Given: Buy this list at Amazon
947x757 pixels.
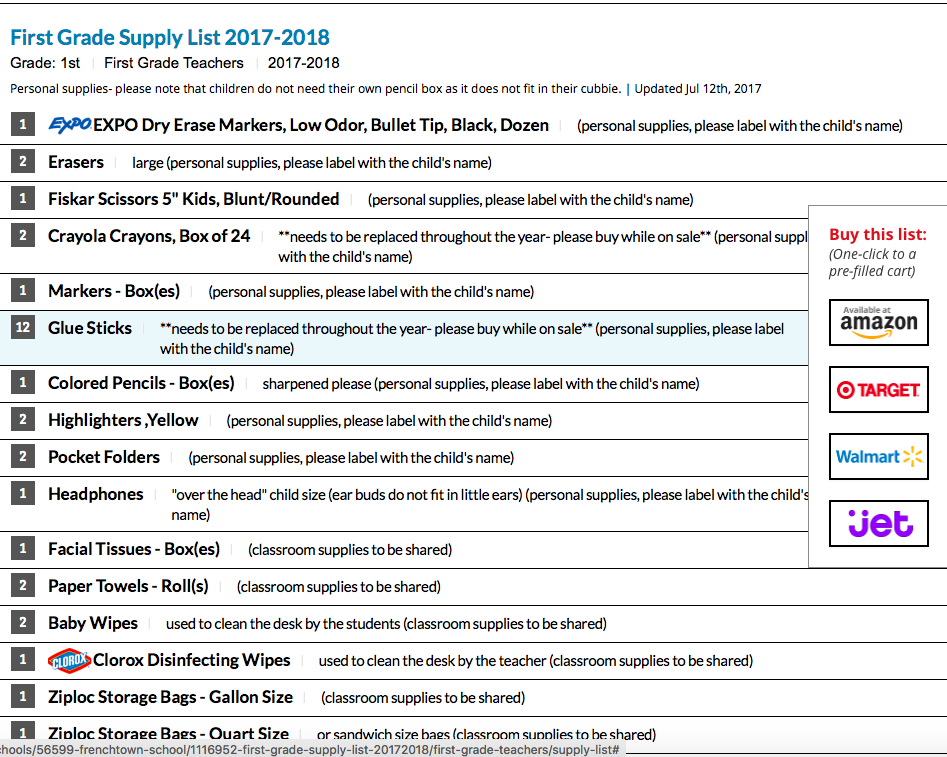Looking at the screenshot, I should click(x=879, y=323).
